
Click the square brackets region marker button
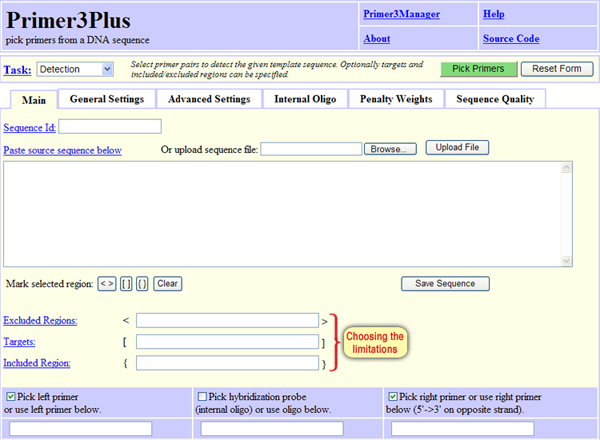(126, 284)
